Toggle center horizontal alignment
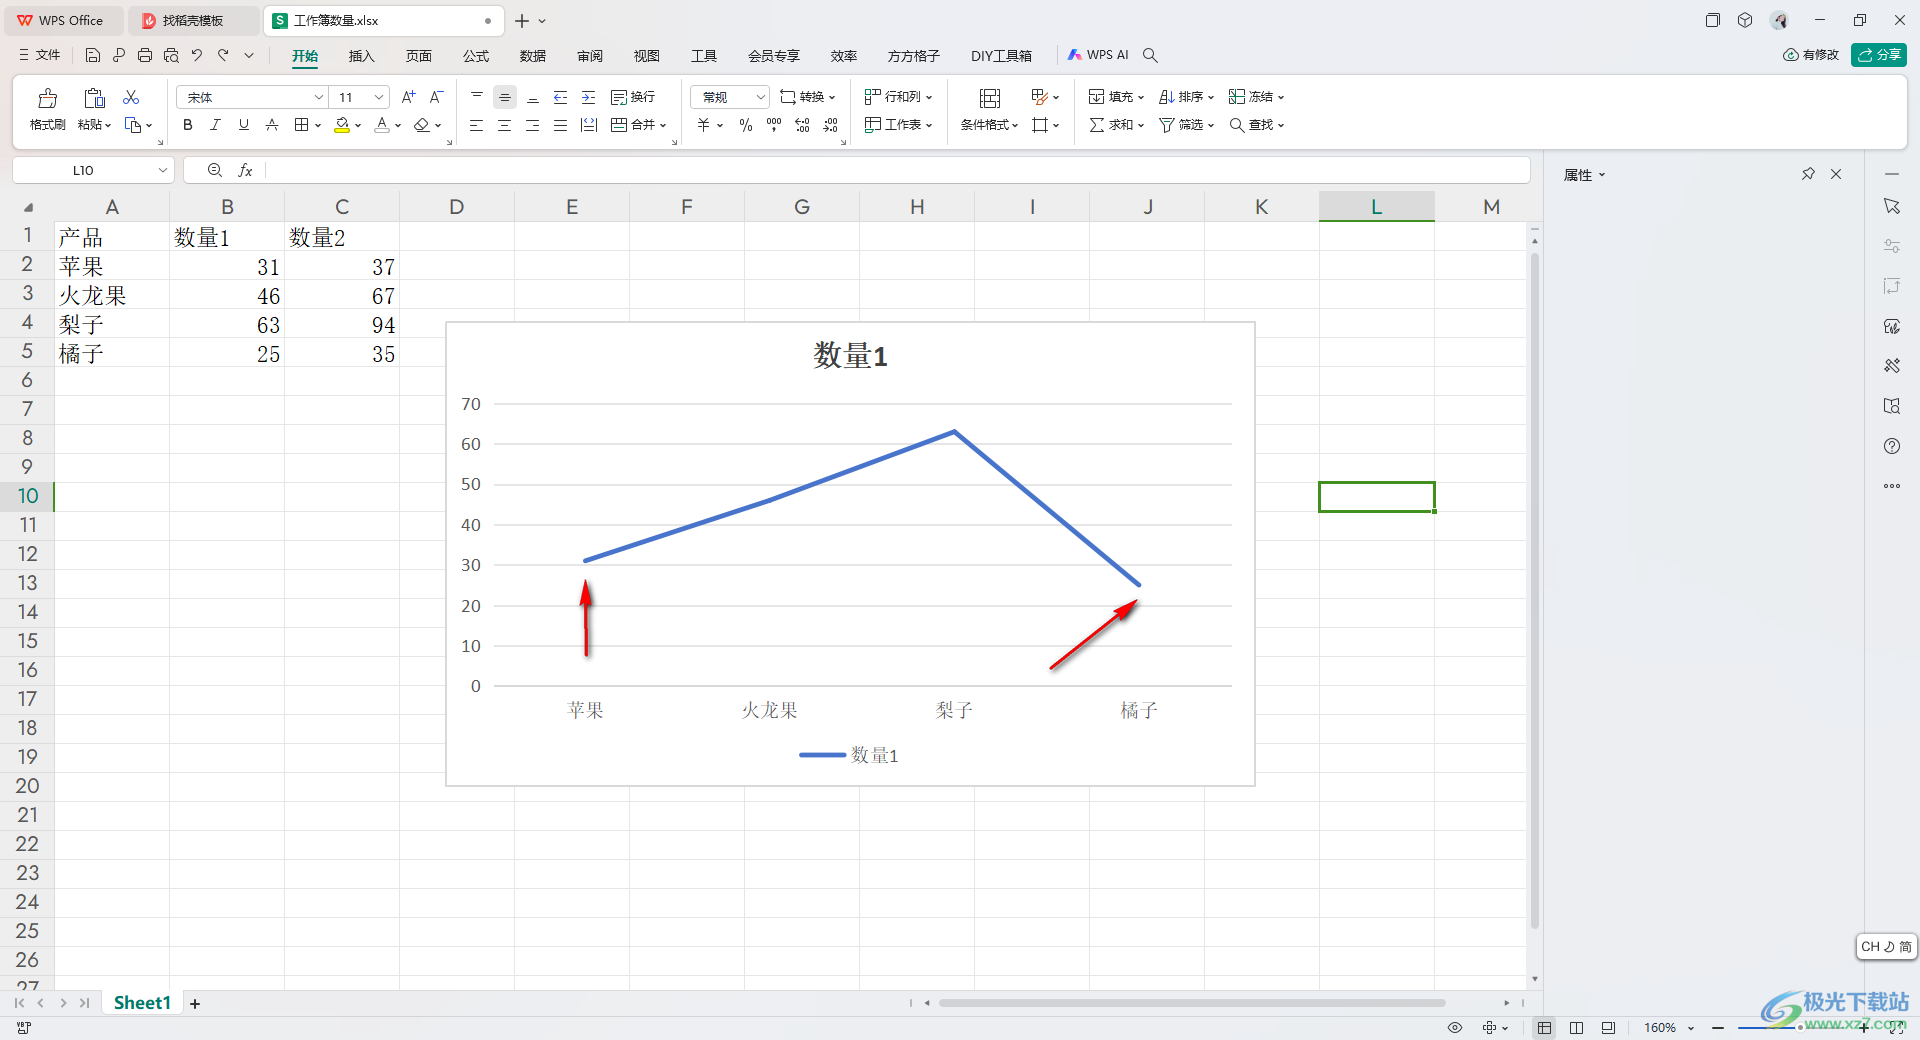 point(505,125)
